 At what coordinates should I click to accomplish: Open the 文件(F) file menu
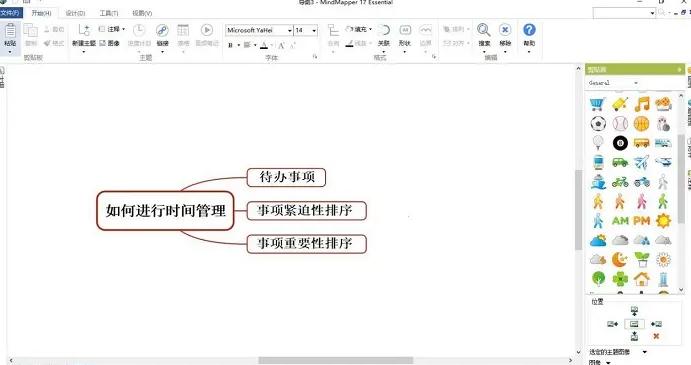tap(10, 13)
